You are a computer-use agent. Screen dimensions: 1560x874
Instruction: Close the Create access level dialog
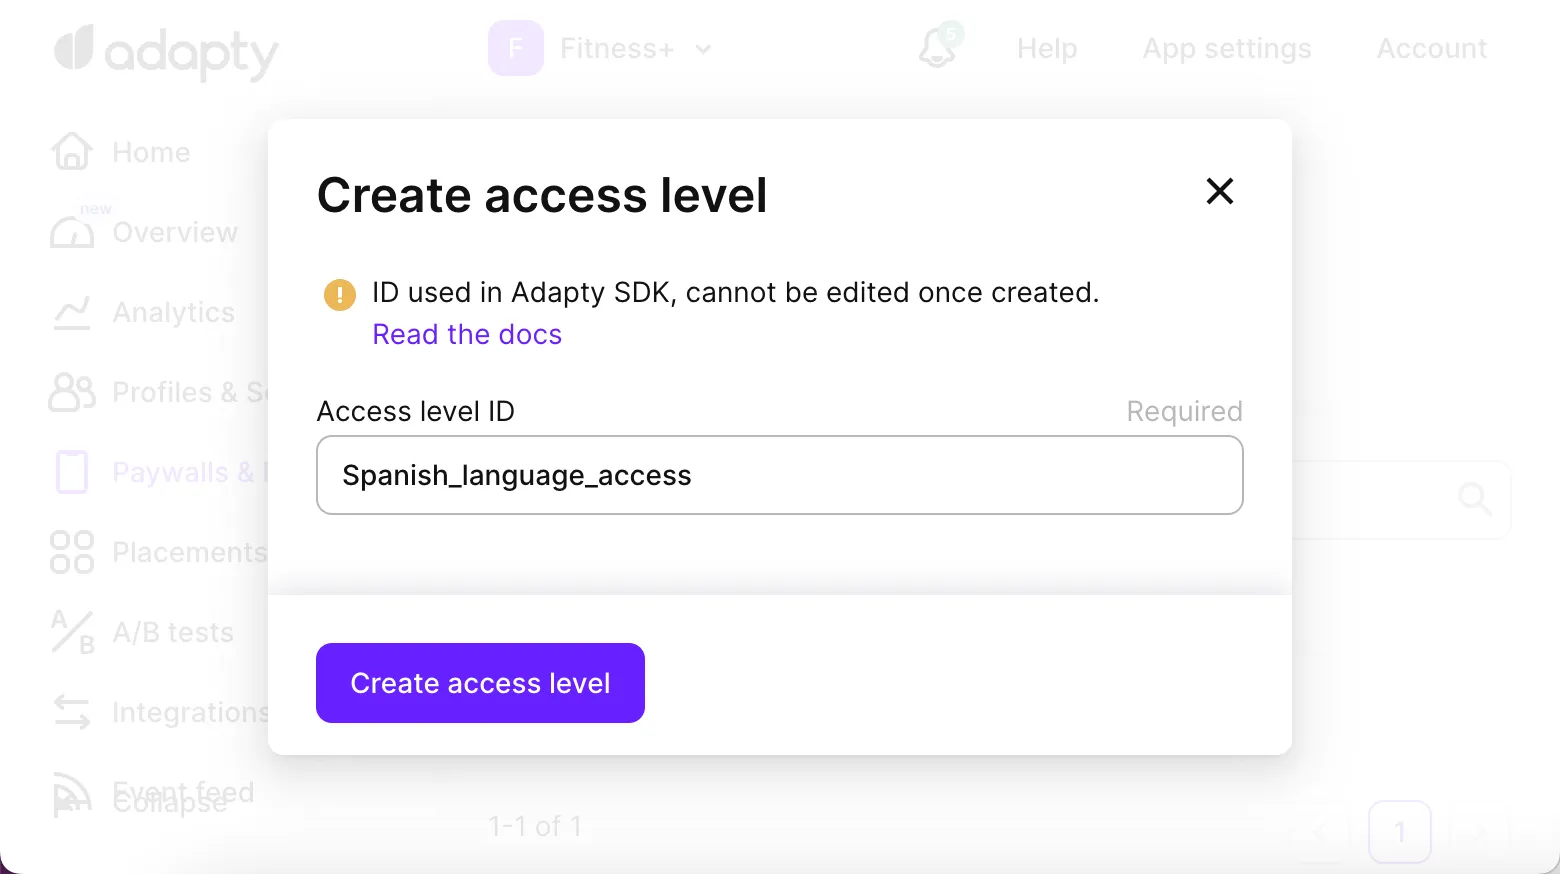1219,191
